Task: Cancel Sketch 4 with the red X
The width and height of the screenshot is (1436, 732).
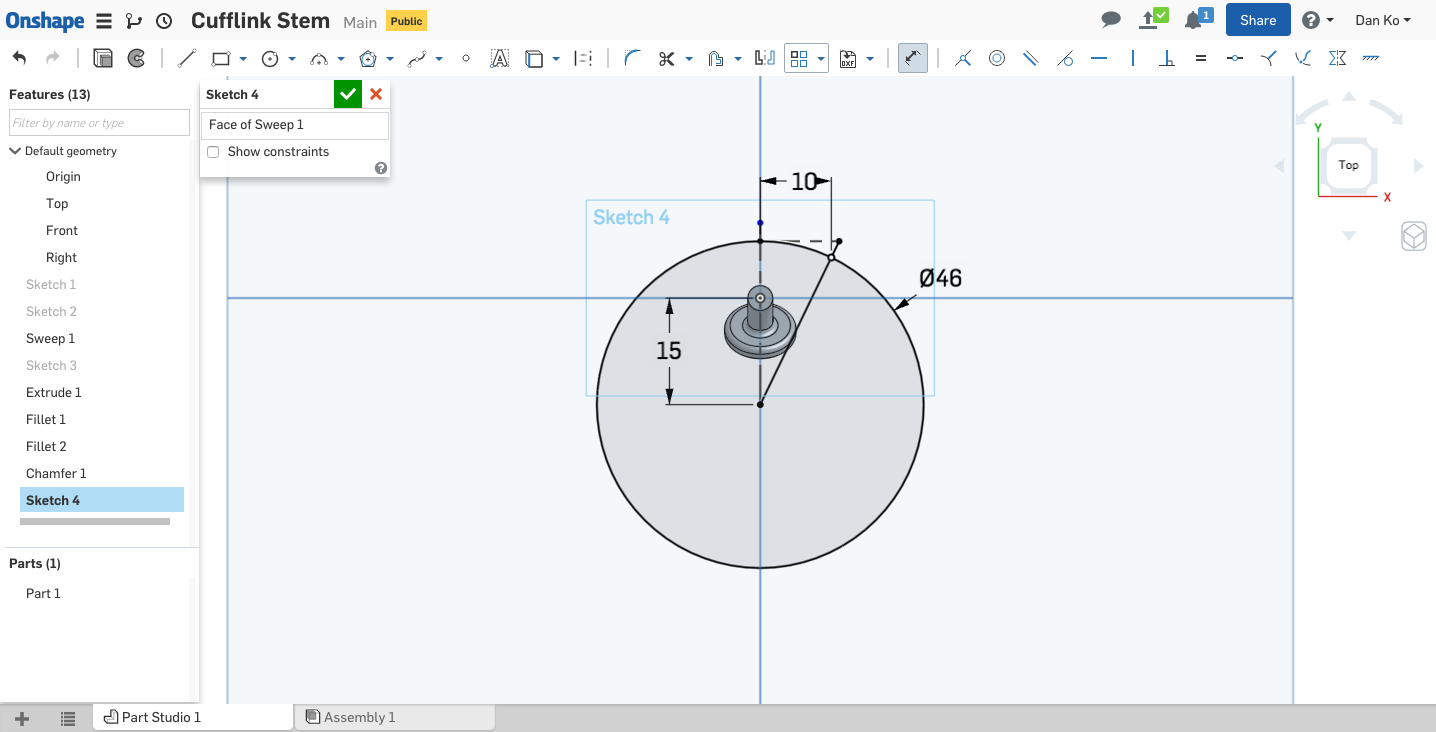Action: coord(376,94)
